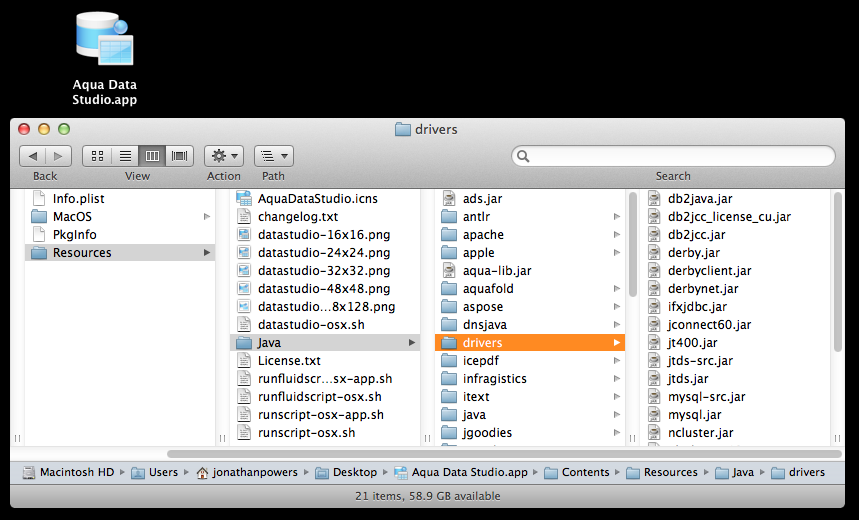The image size is (859, 520).
Task: Select aqua-lib.jar file icon
Action: coord(449,271)
